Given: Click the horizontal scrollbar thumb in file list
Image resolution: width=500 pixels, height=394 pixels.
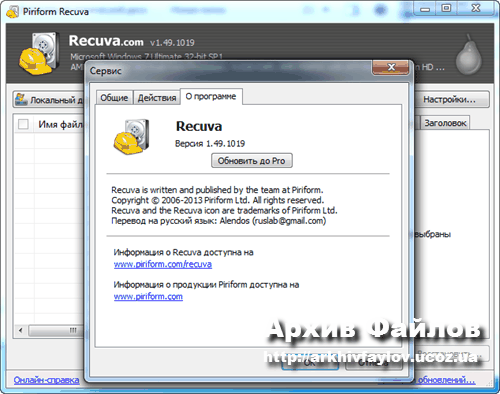Looking at the screenshot, I should coord(57,331).
